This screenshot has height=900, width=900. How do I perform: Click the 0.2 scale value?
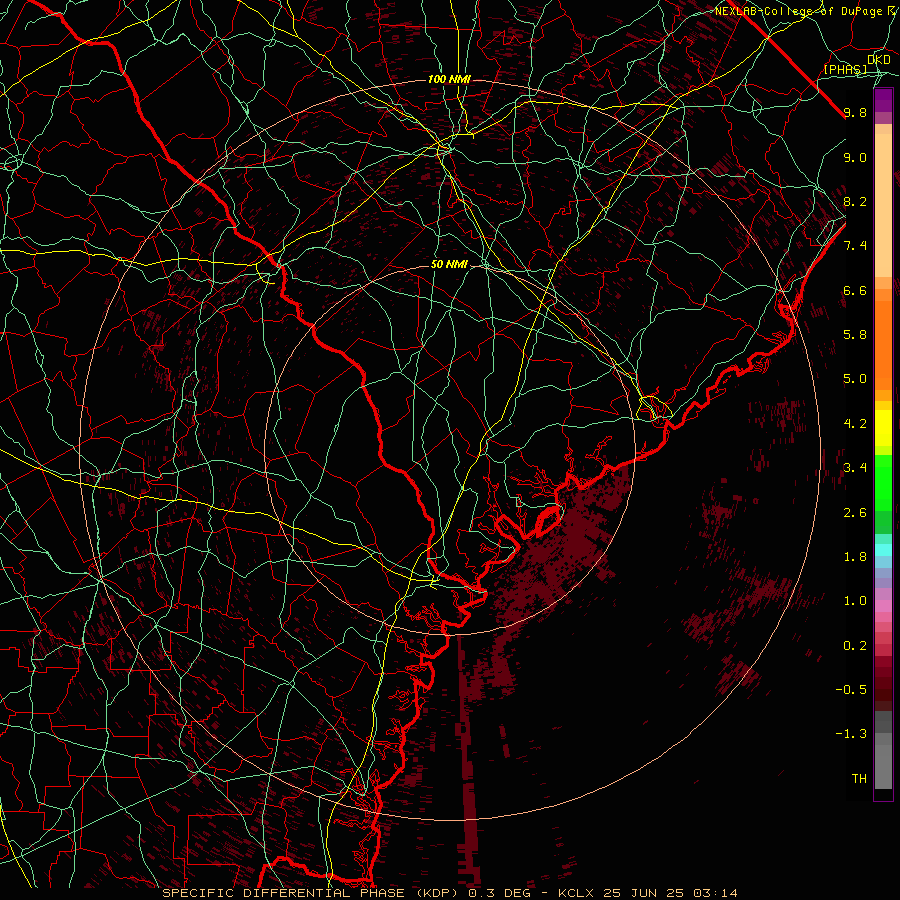(x=855, y=646)
